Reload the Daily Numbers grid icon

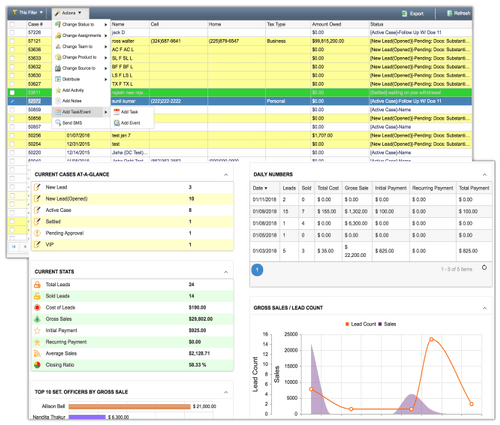point(484,268)
